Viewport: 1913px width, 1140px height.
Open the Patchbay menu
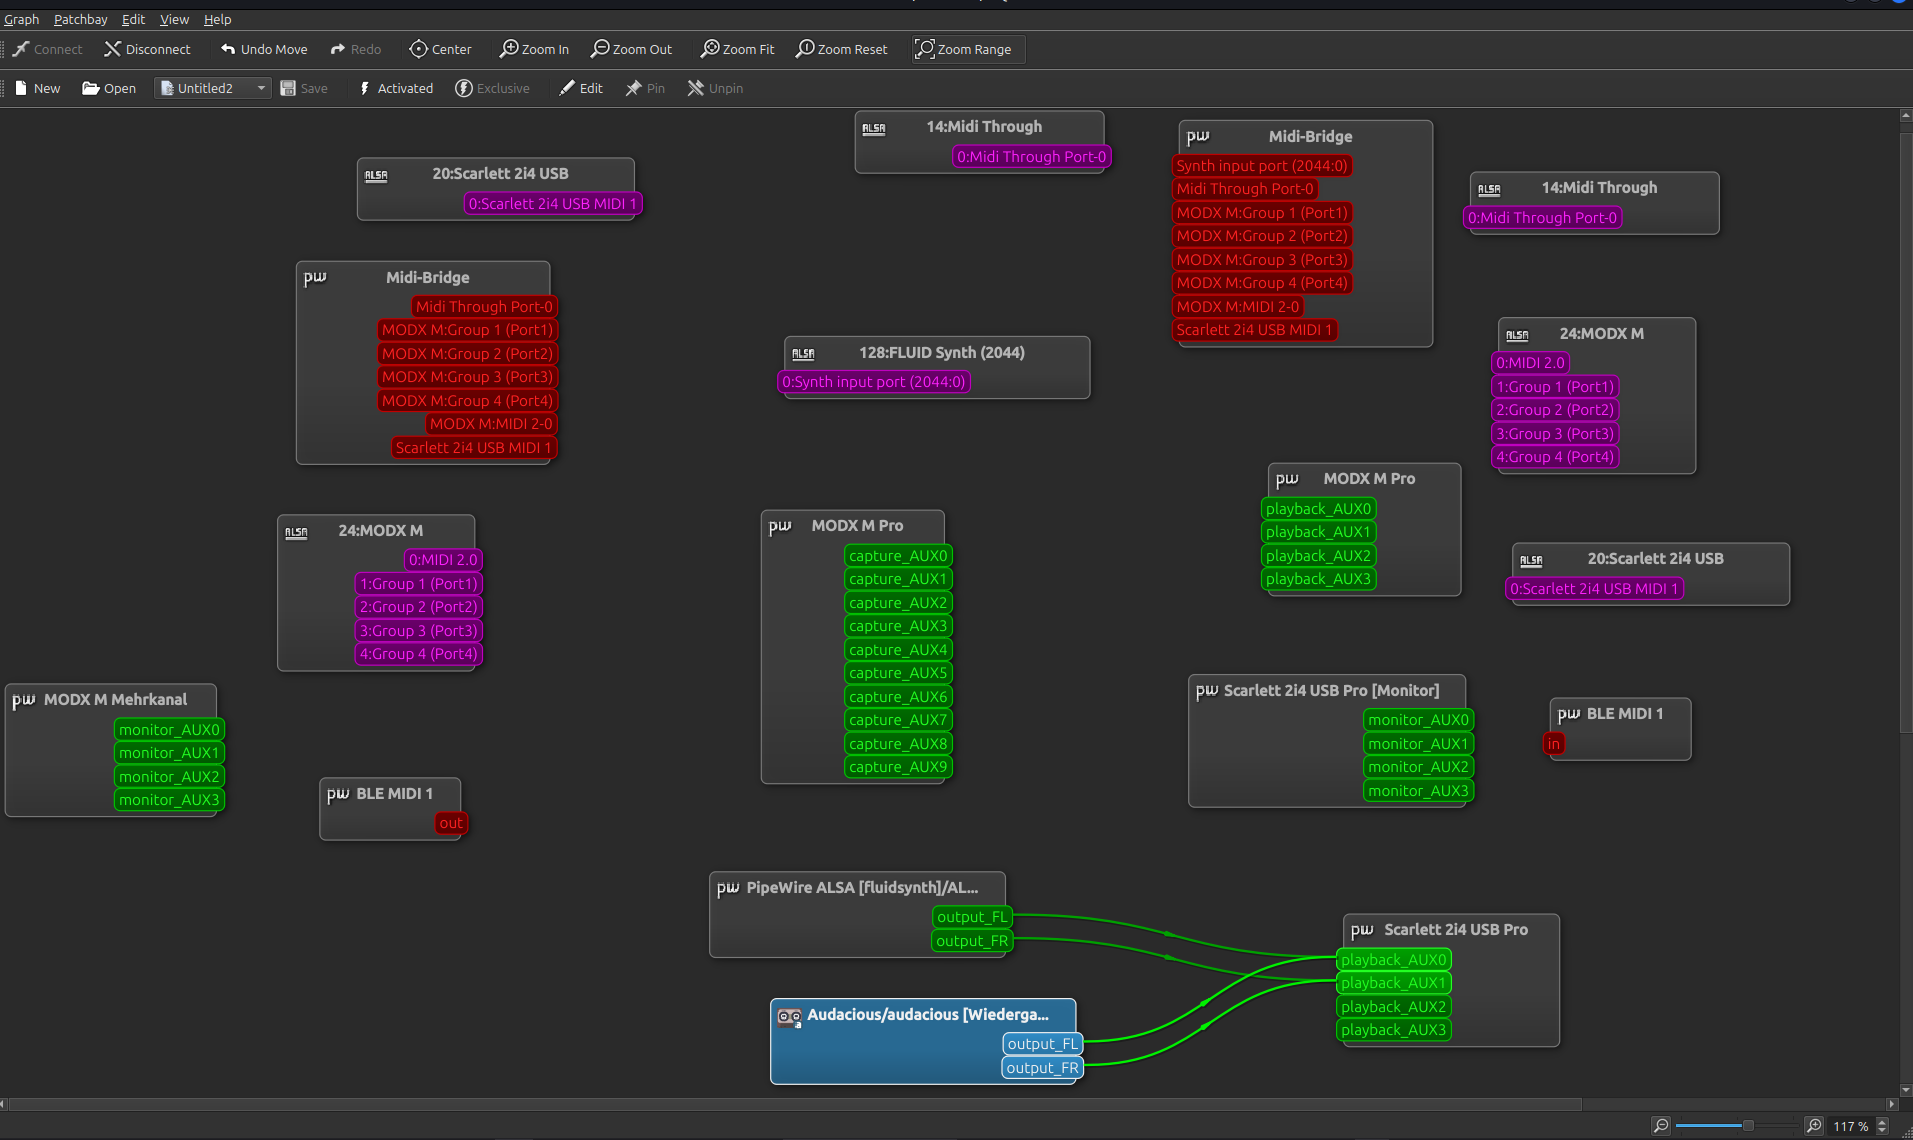tap(80, 19)
